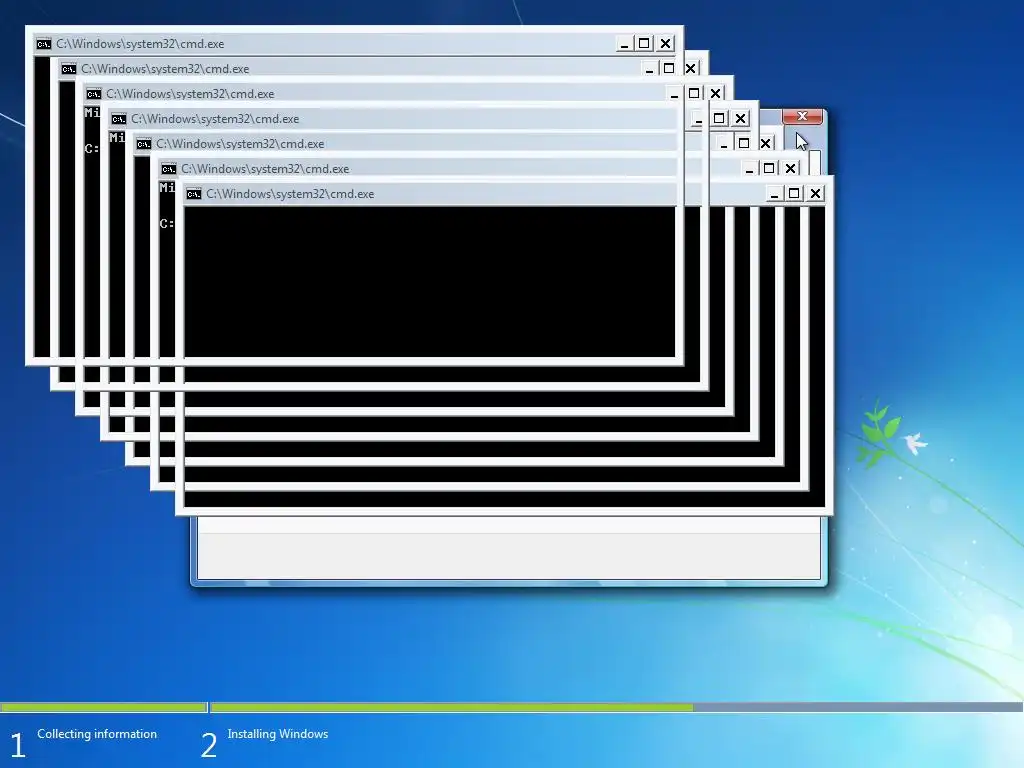
Task: Click the 'Installing Windows' step label
Action: click(x=278, y=734)
